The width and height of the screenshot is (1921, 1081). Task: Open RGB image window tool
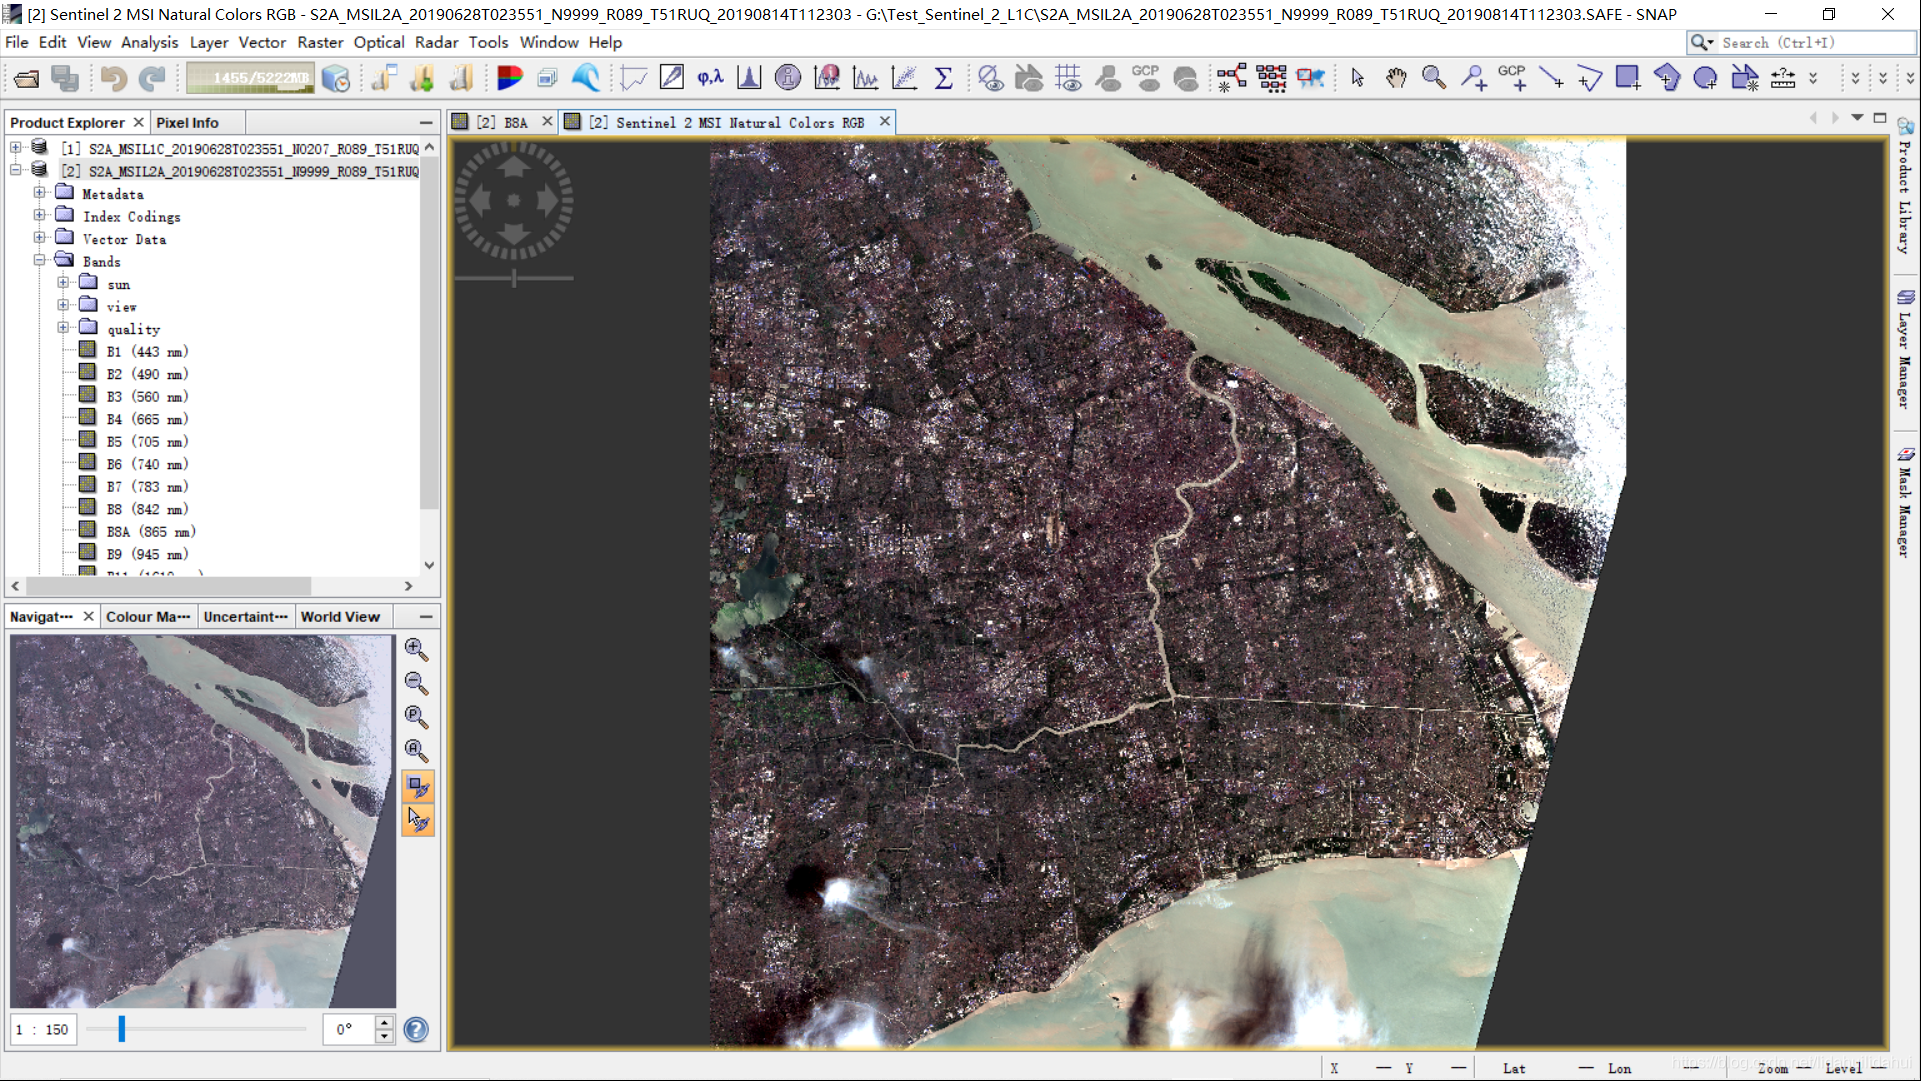(x=509, y=78)
